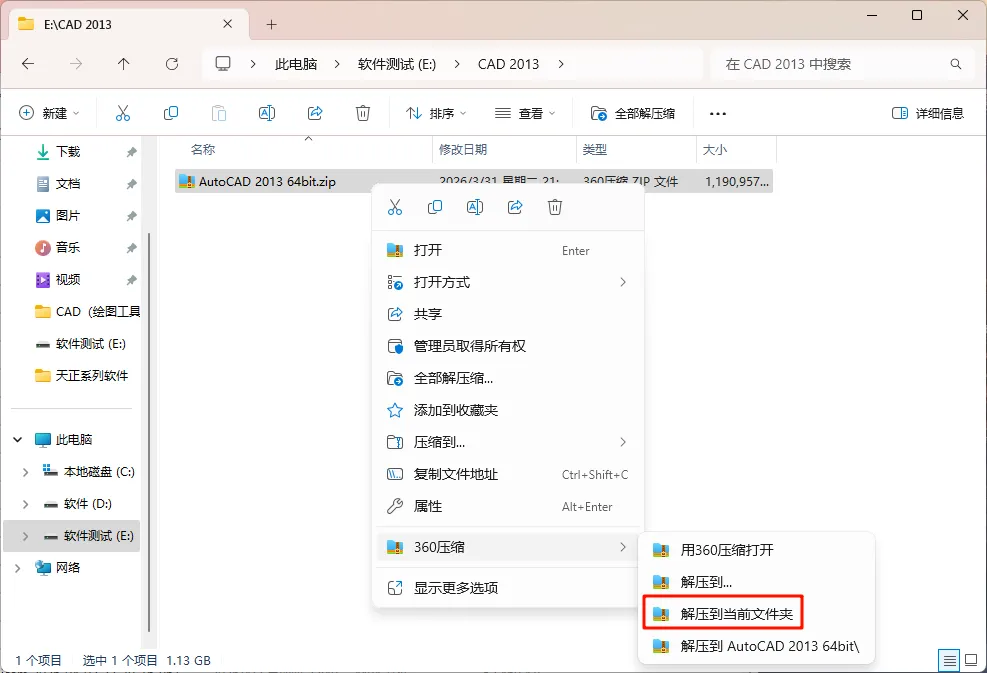Viewport: 987px width, 673px height.
Task: Go back with the Back arrow
Action: point(28,64)
